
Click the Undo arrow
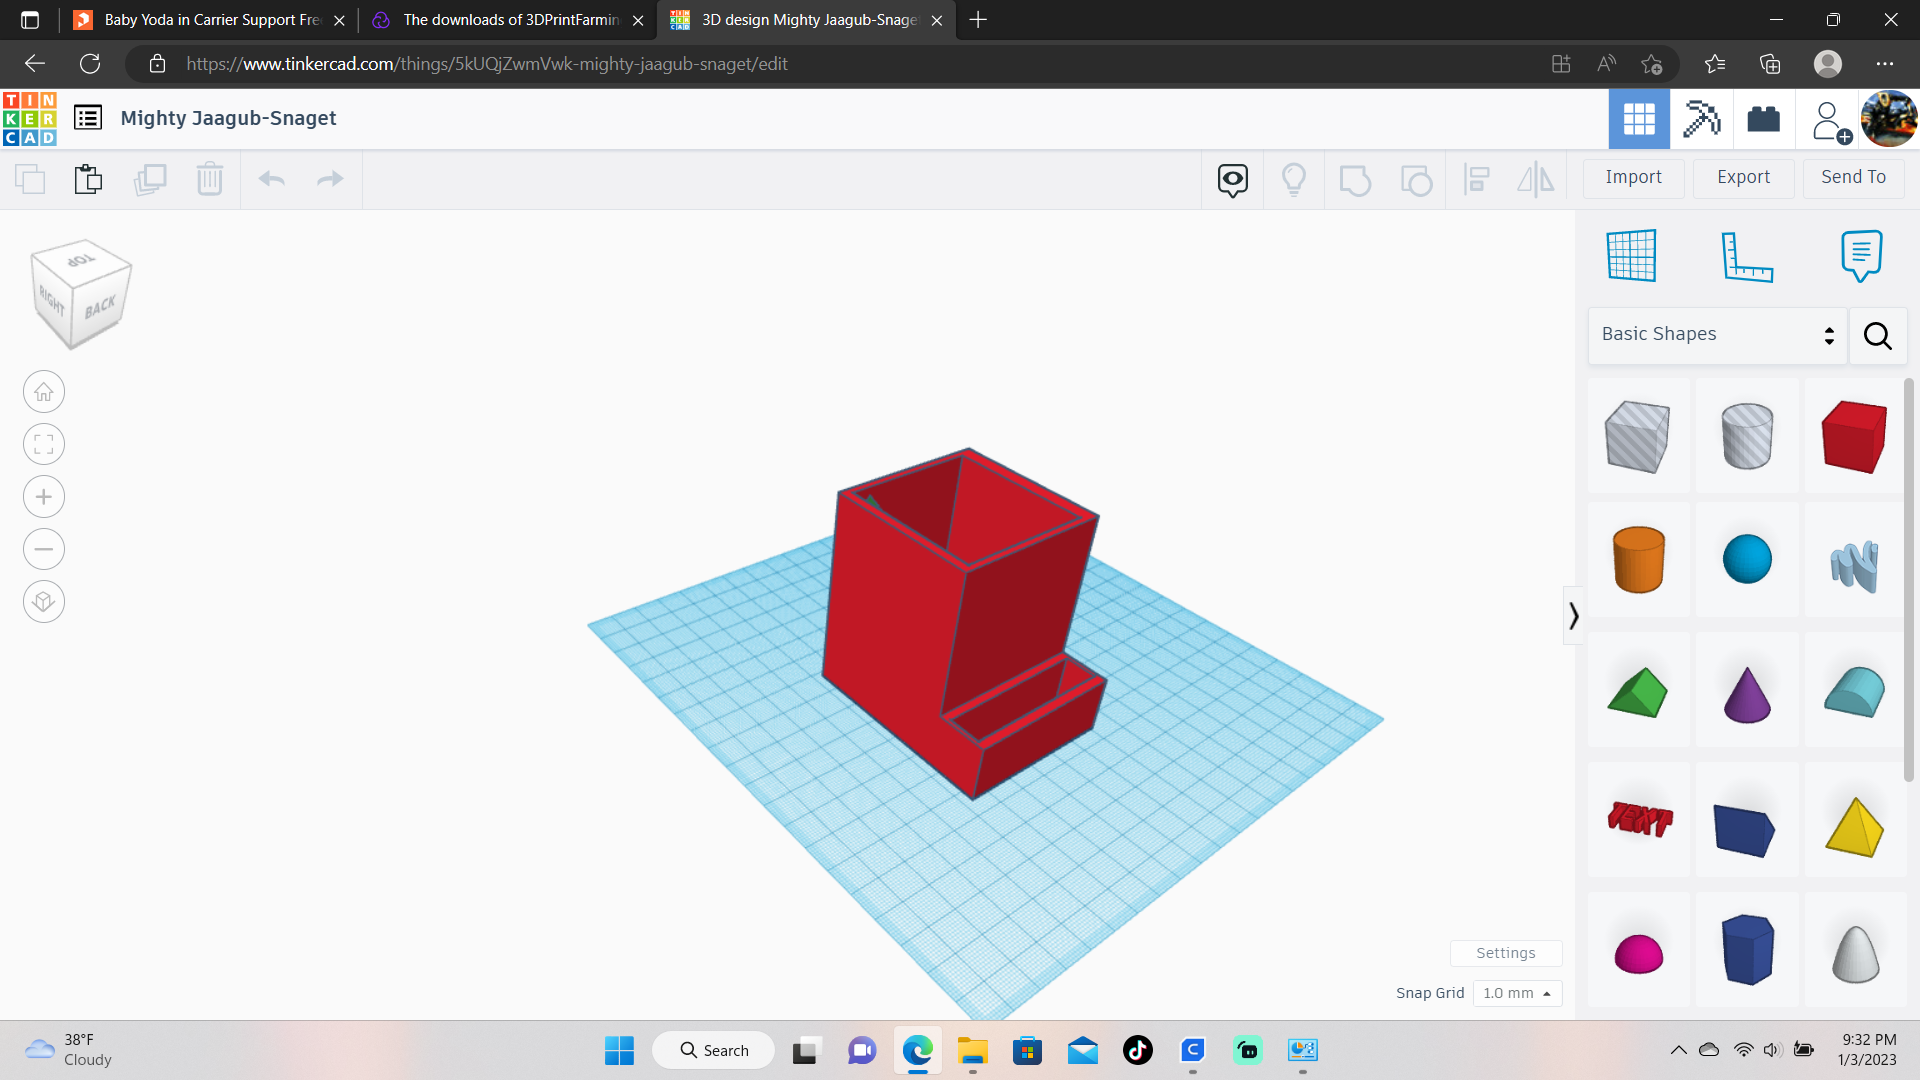pos(272,179)
